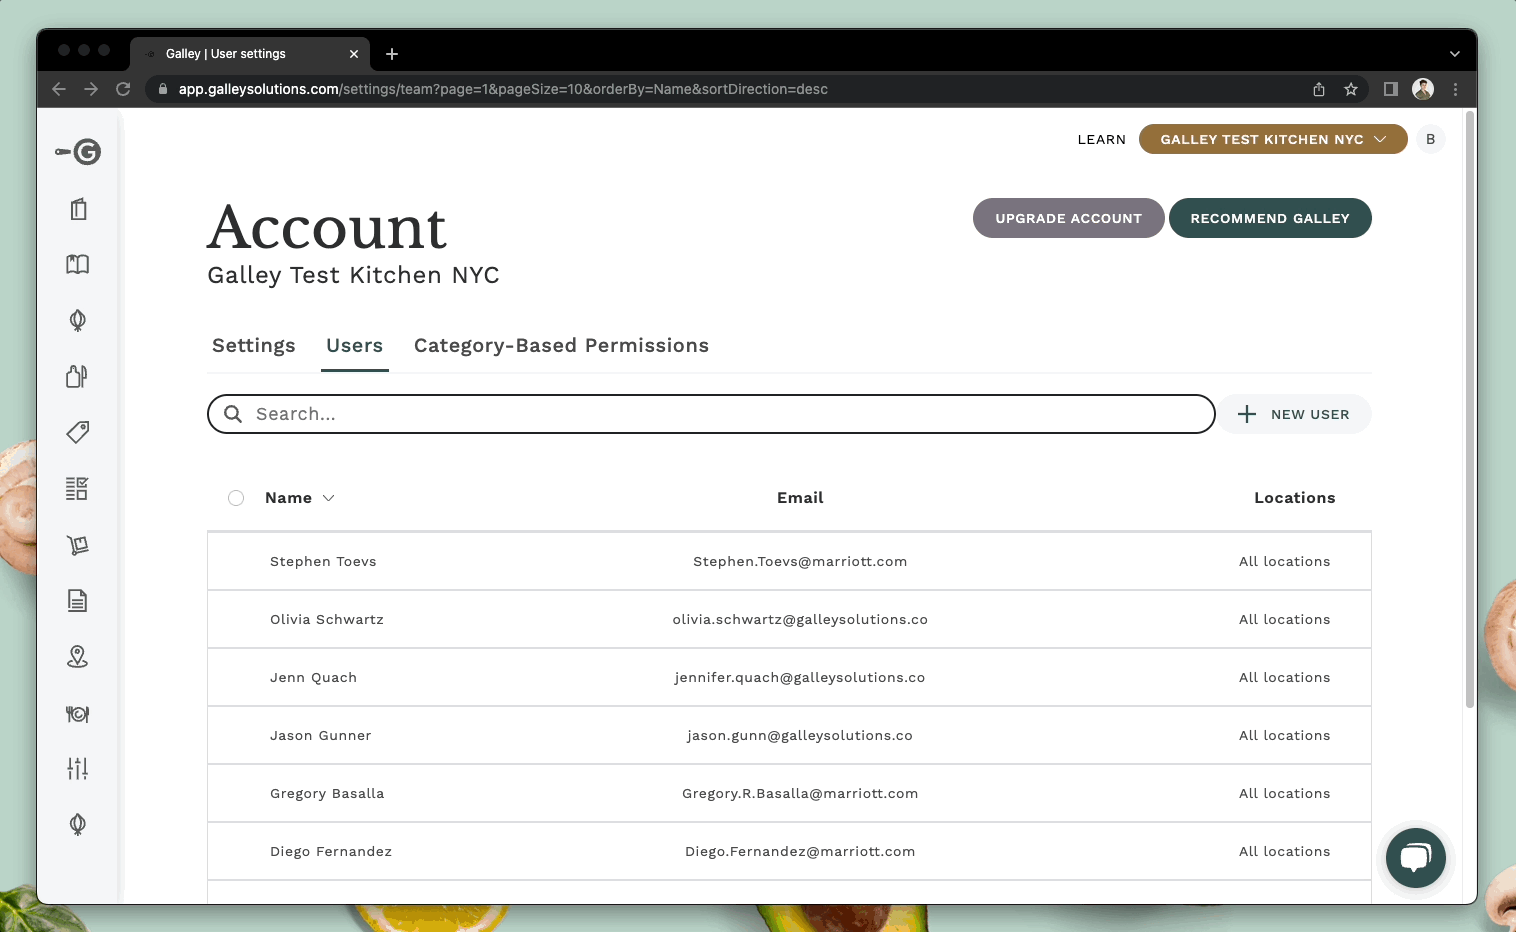This screenshot has width=1516, height=932.
Task: Click the Upgrade Account button
Action: tap(1069, 218)
